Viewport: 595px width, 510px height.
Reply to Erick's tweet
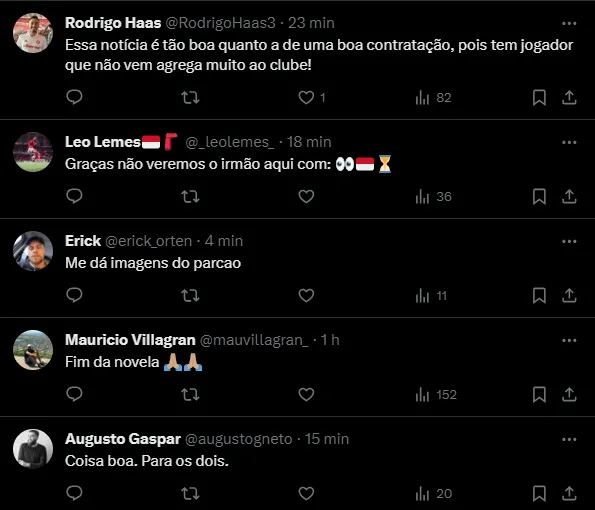coord(74,295)
